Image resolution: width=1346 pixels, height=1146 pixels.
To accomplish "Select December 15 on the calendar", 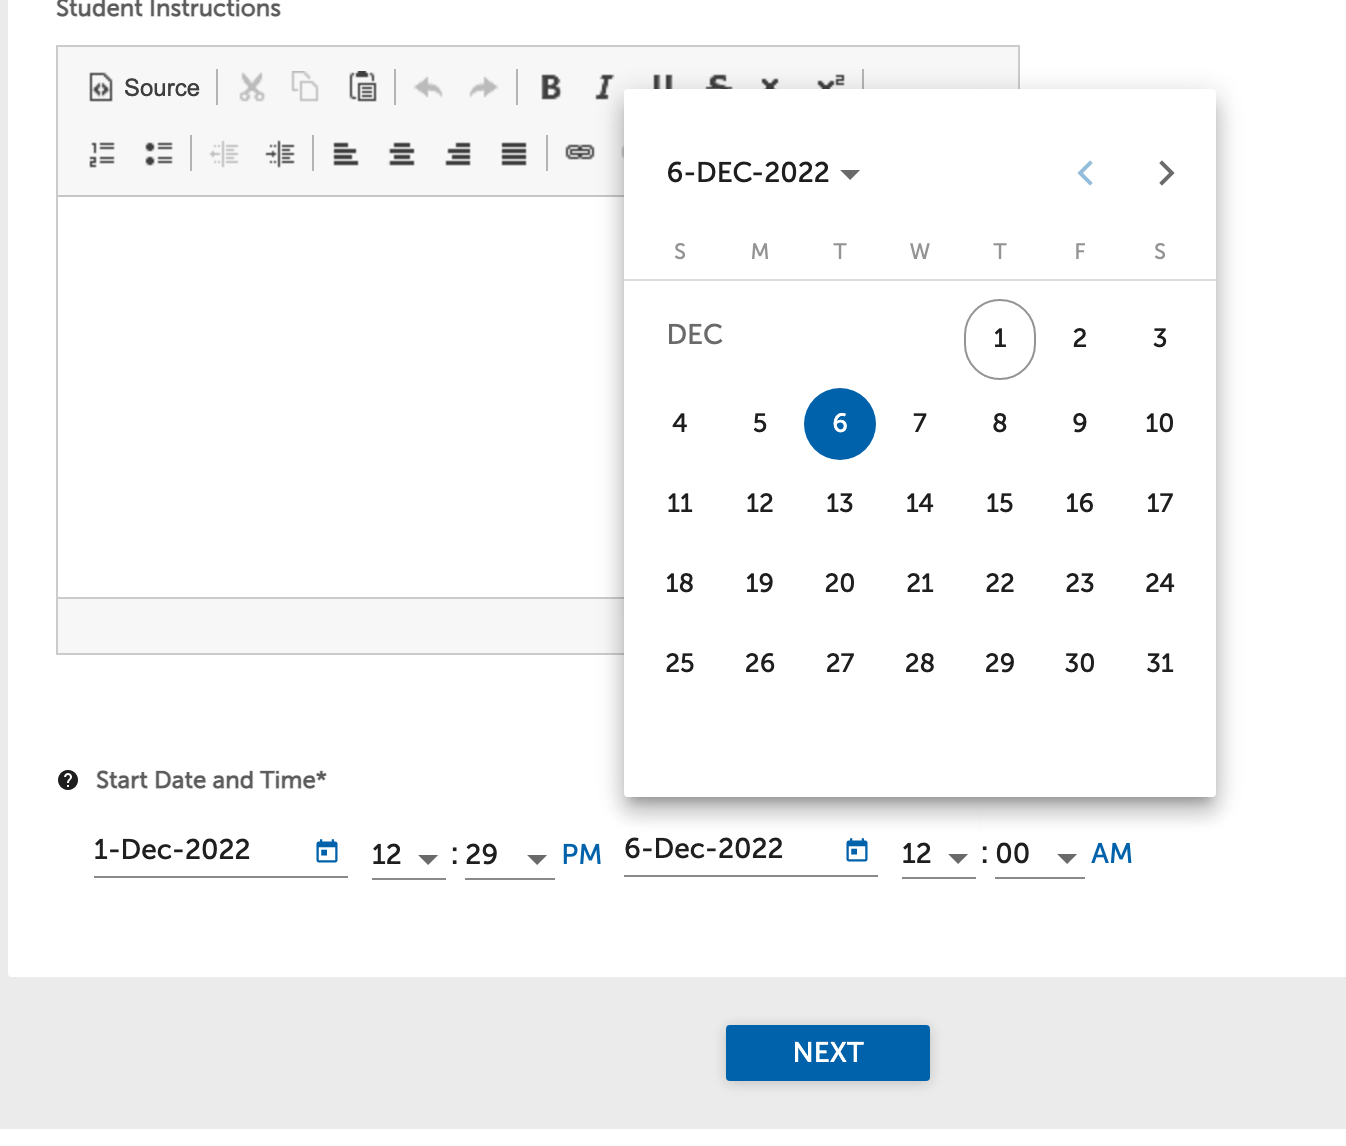I will (999, 503).
